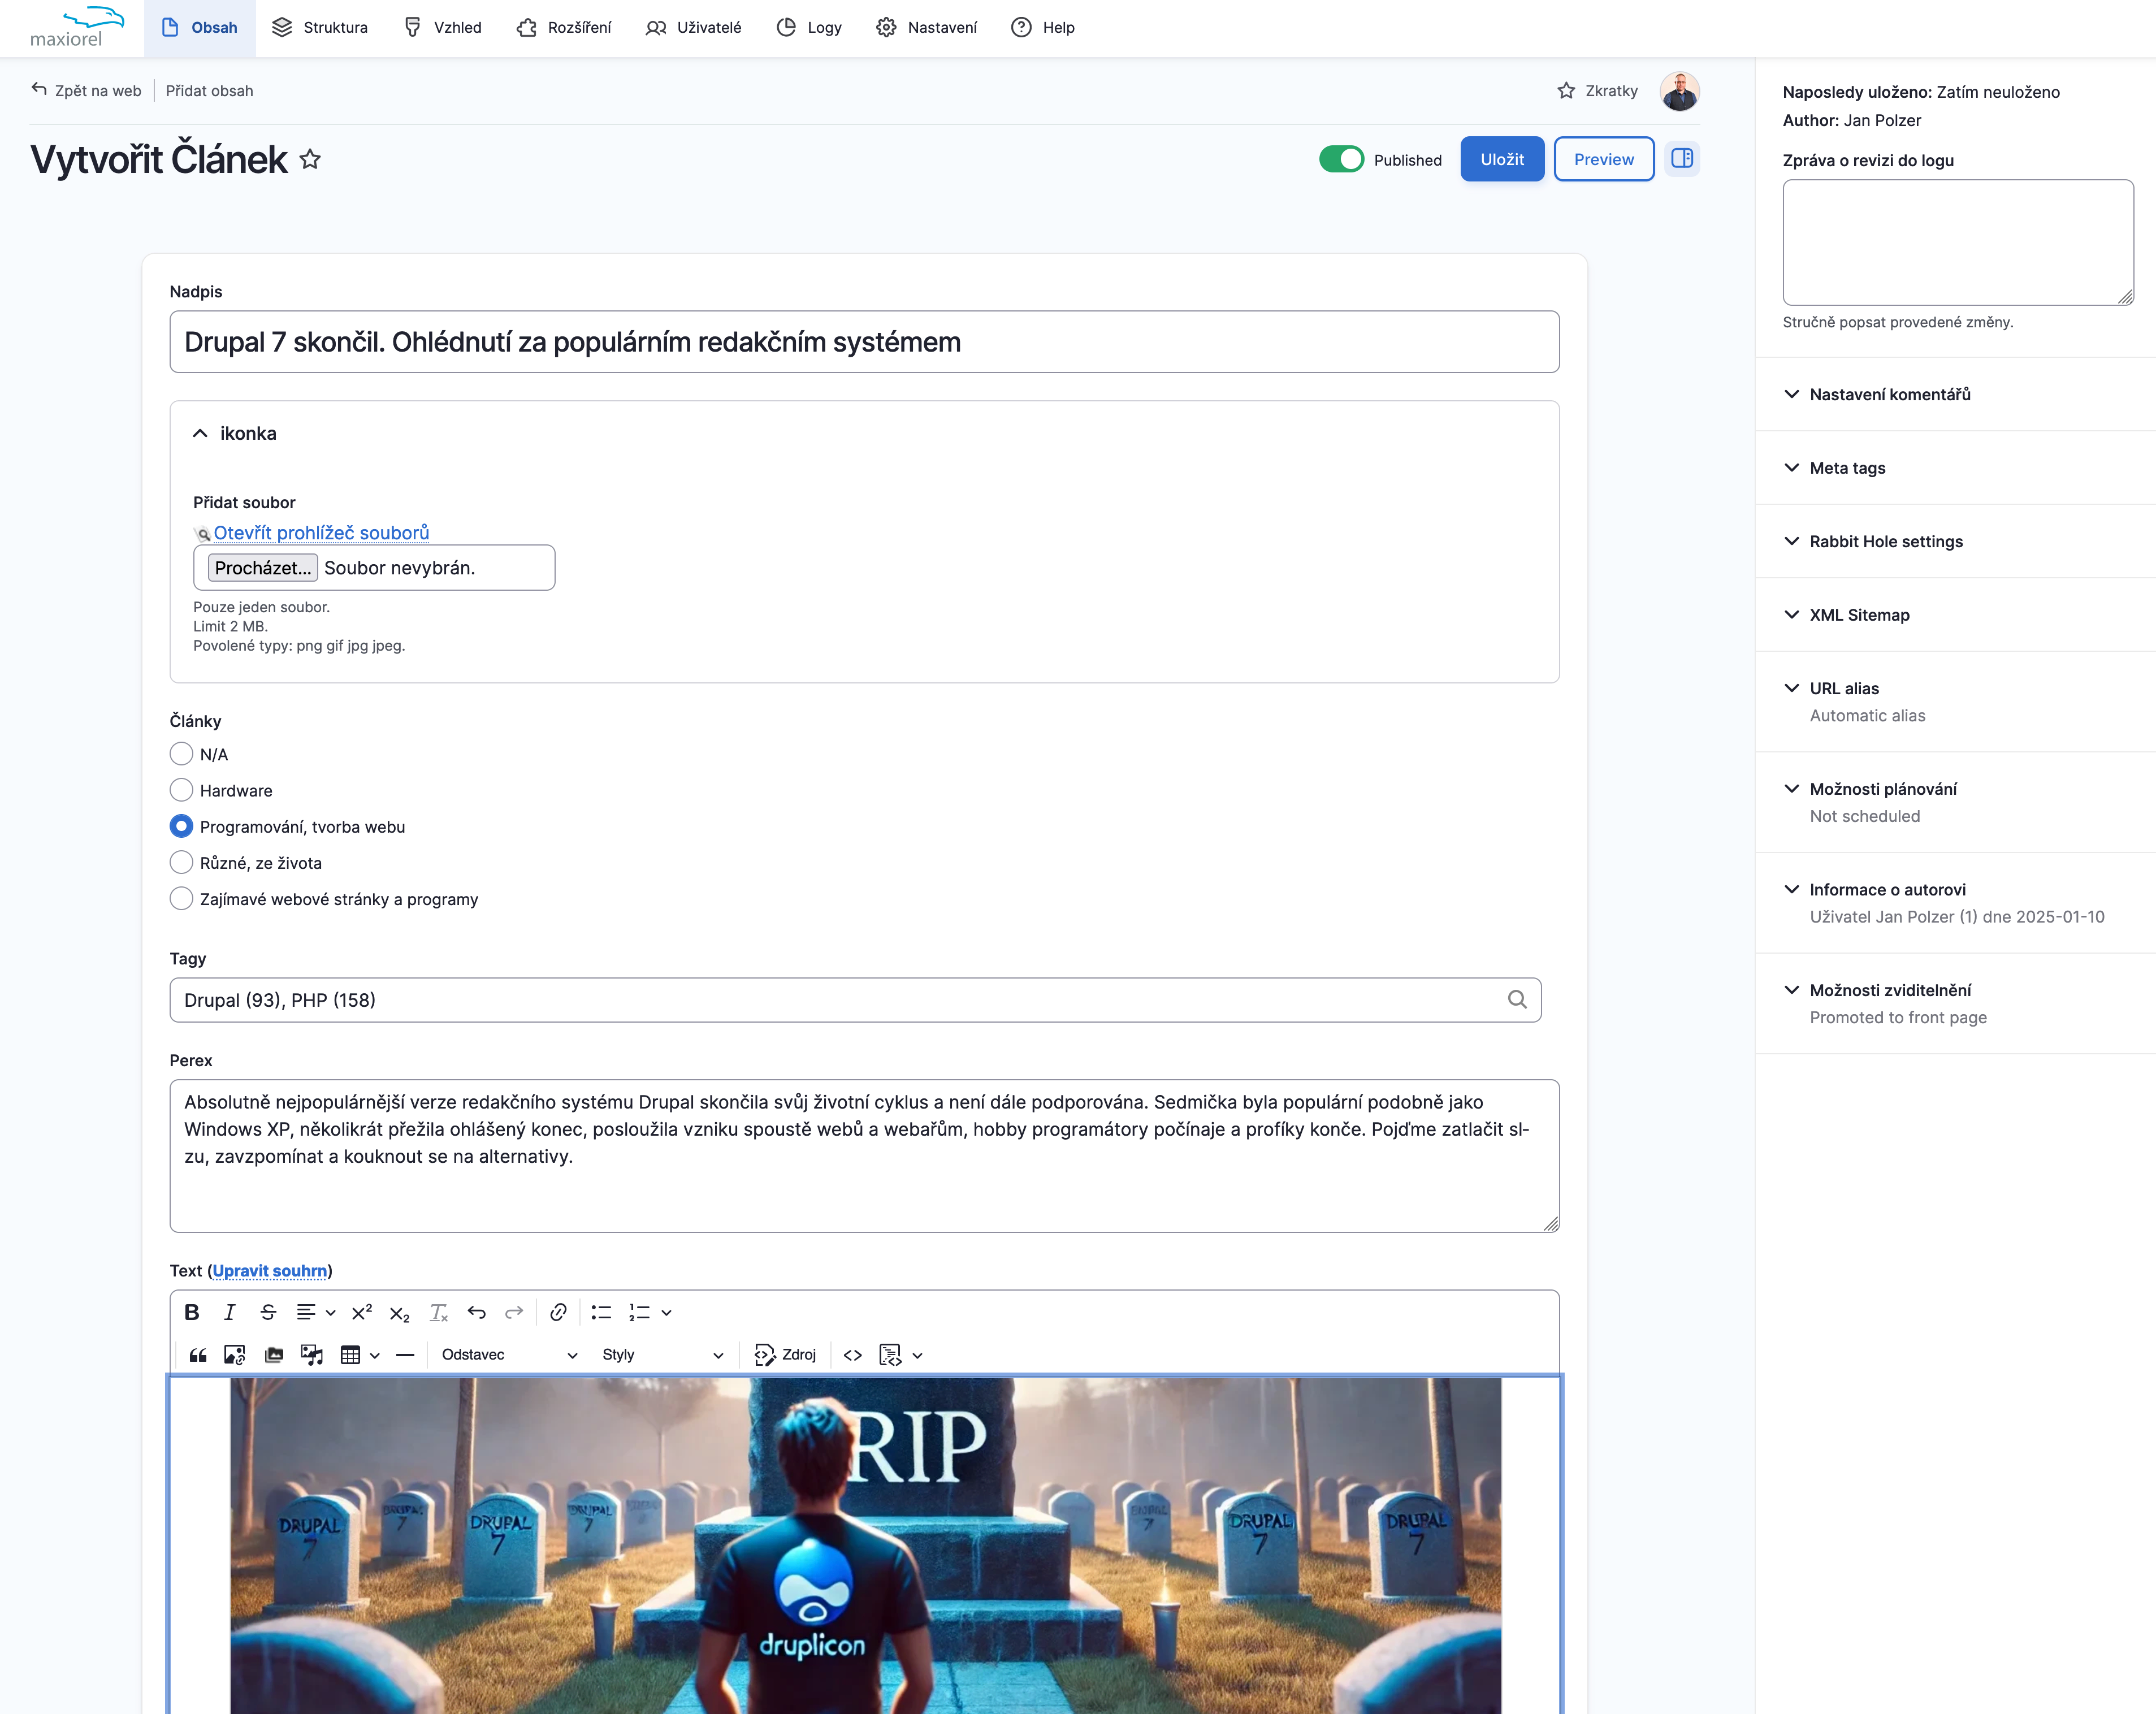
Task: Open the Otevřít prohlížeč souborů link
Action: pyautogui.click(x=321, y=533)
